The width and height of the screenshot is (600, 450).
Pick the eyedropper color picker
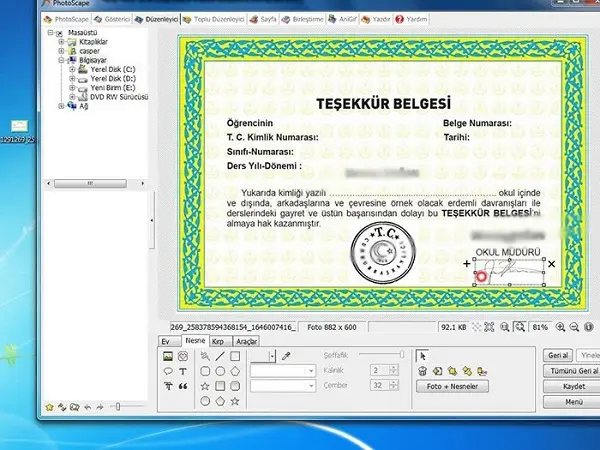pos(286,356)
